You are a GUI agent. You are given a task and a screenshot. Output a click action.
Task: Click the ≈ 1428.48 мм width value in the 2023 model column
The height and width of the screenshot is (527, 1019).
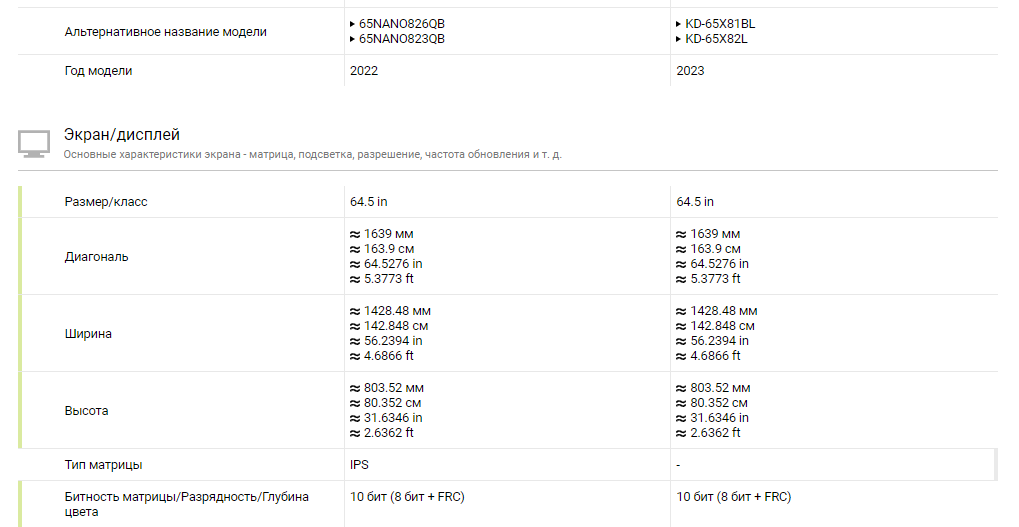coord(716,311)
